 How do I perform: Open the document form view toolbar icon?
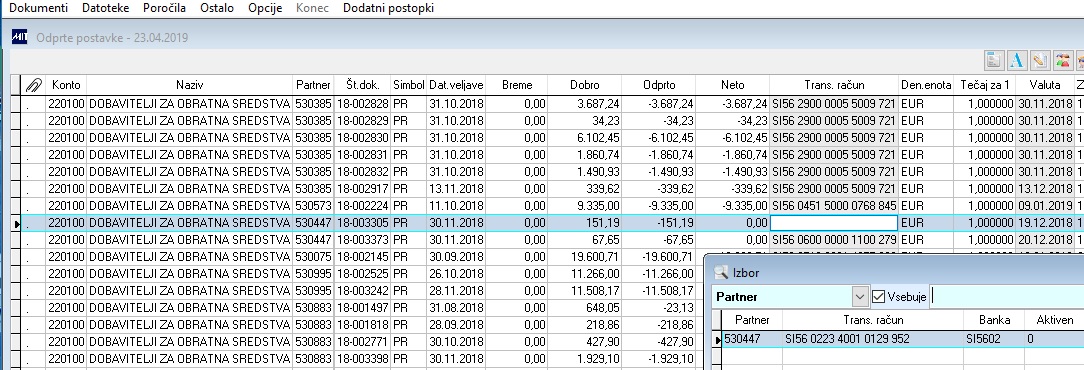pyautogui.click(x=994, y=60)
